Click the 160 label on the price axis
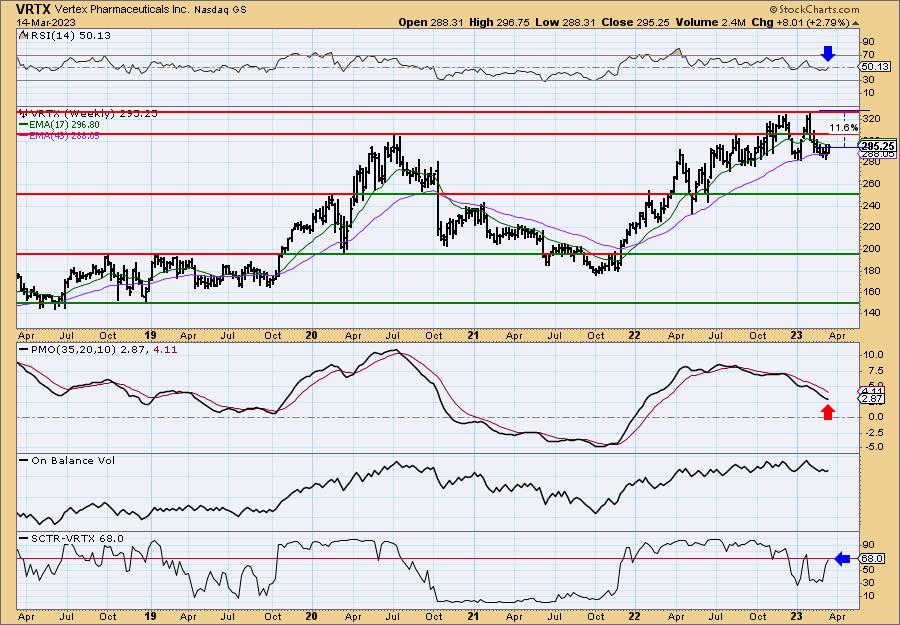 pos(871,292)
